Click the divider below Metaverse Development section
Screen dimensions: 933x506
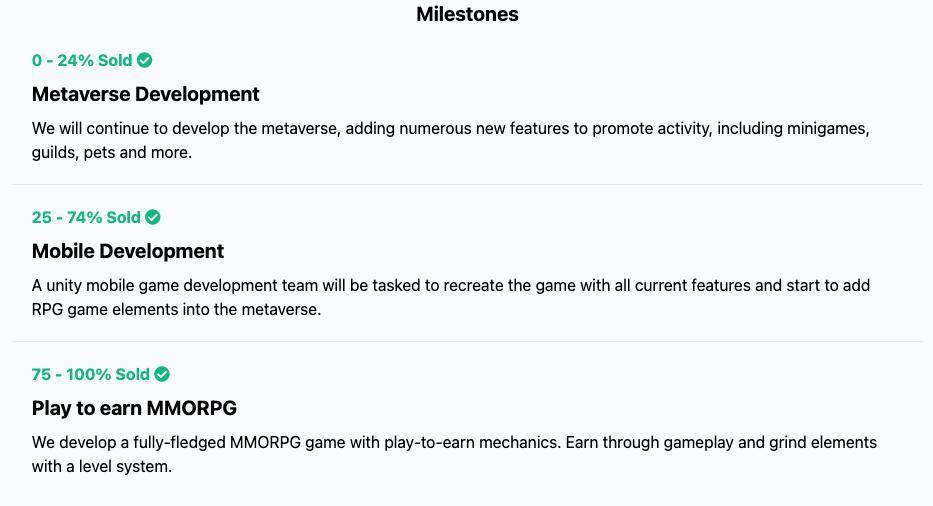click(x=467, y=185)
